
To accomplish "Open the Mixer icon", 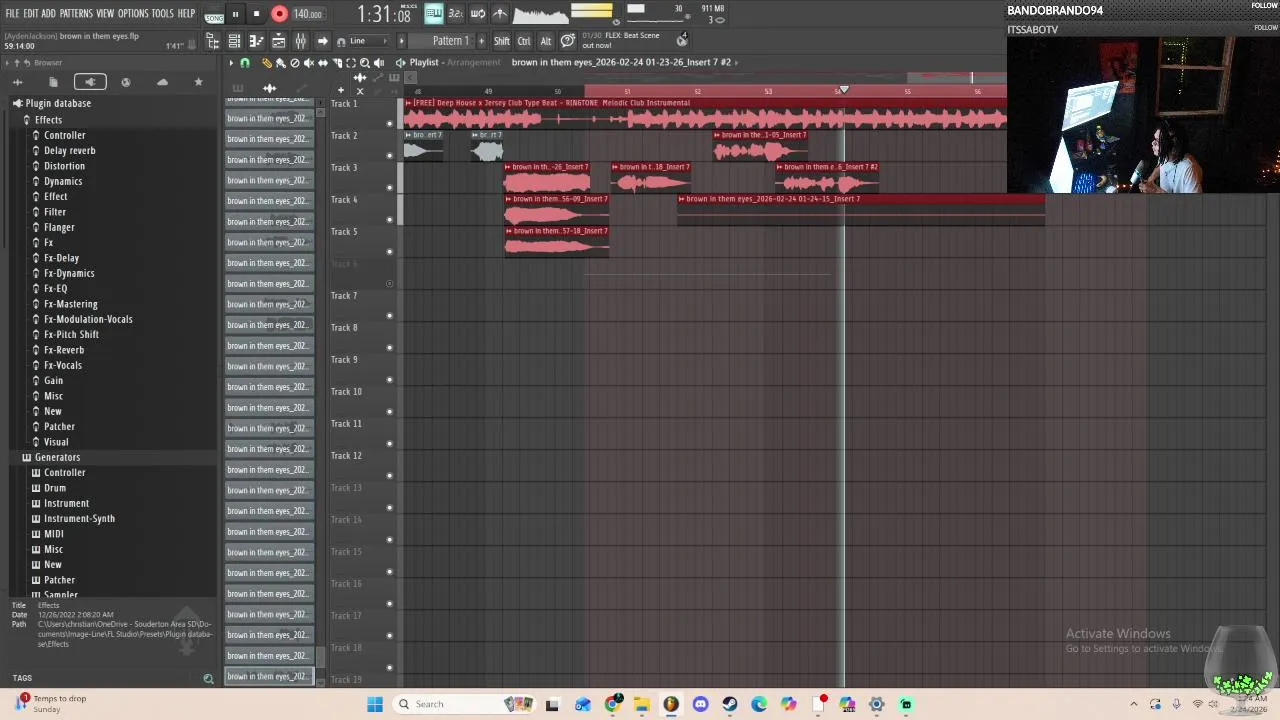I will (300, 41).
